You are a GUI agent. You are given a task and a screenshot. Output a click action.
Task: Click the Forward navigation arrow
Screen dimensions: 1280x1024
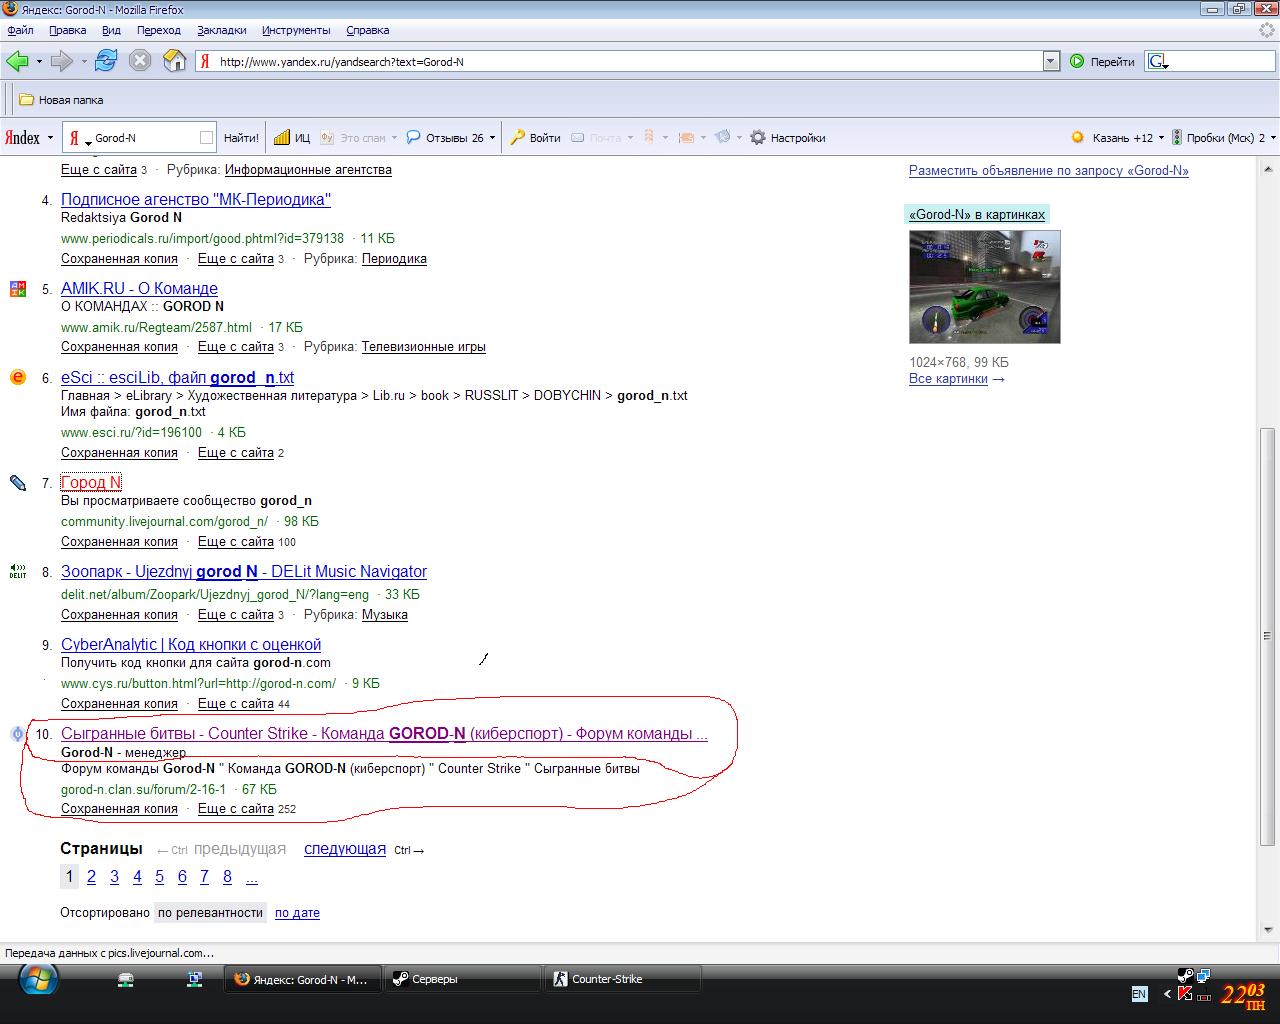[x=62, y=61]
